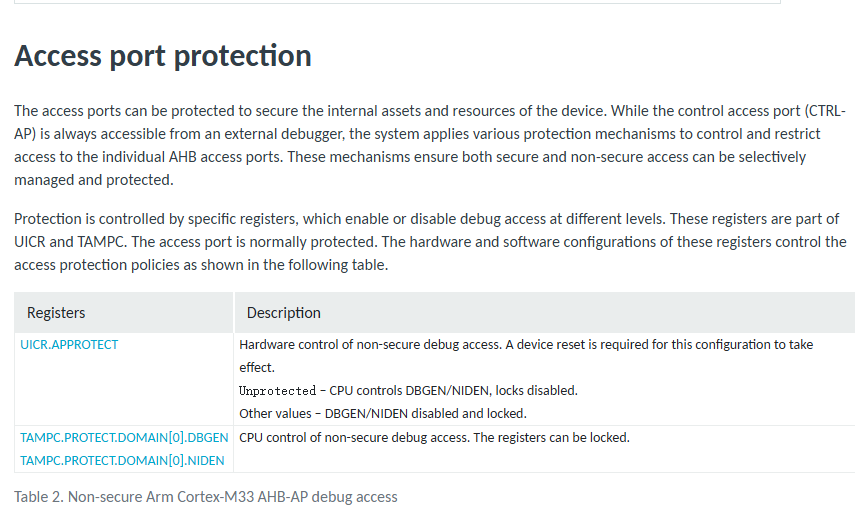Click the Registers column header
The width and height of the screenshot is (855, 522).
[56, 313]
